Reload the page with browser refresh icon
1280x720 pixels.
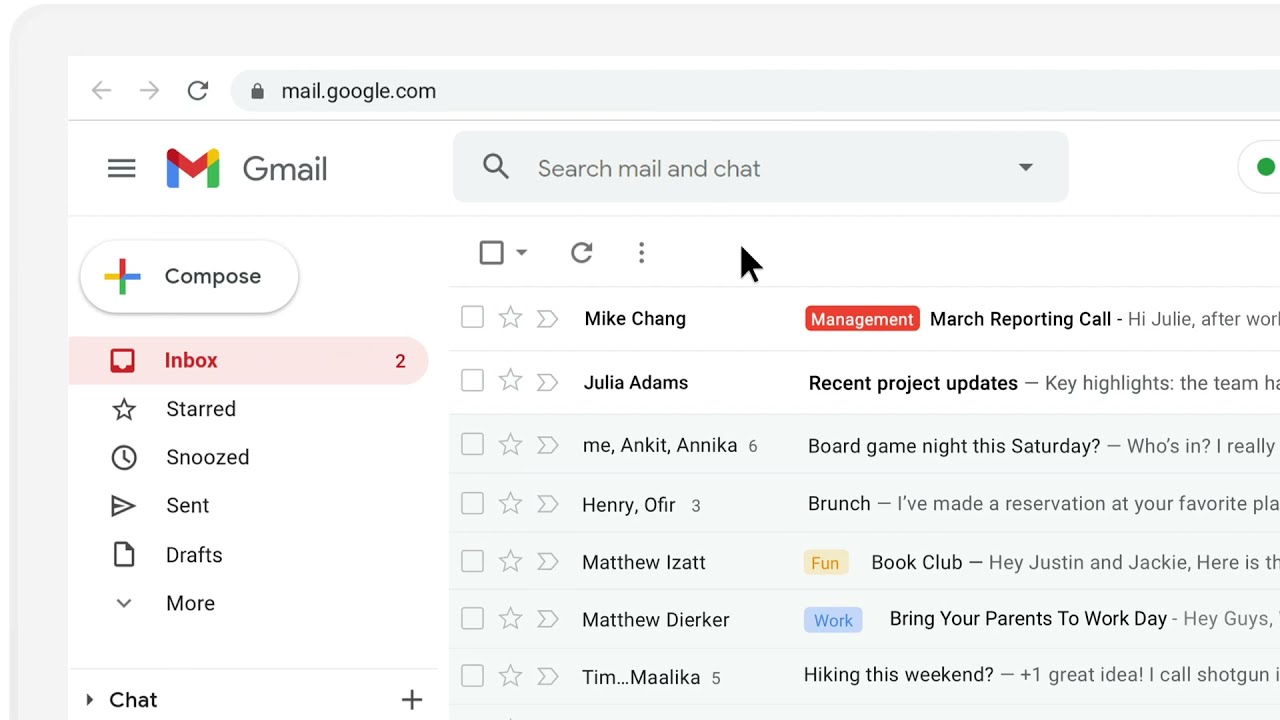click(x=198, y=91)
